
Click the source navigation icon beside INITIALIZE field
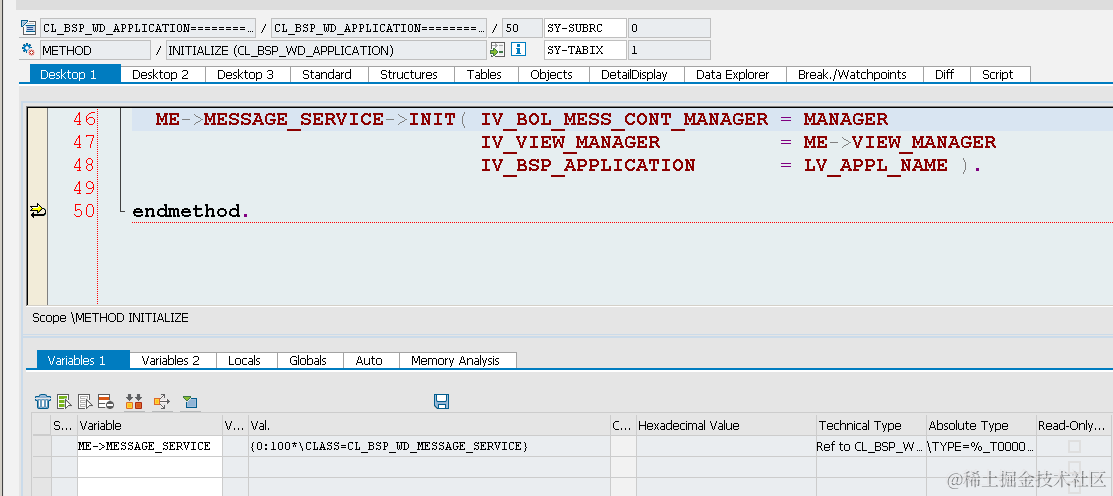coord(497,50)
